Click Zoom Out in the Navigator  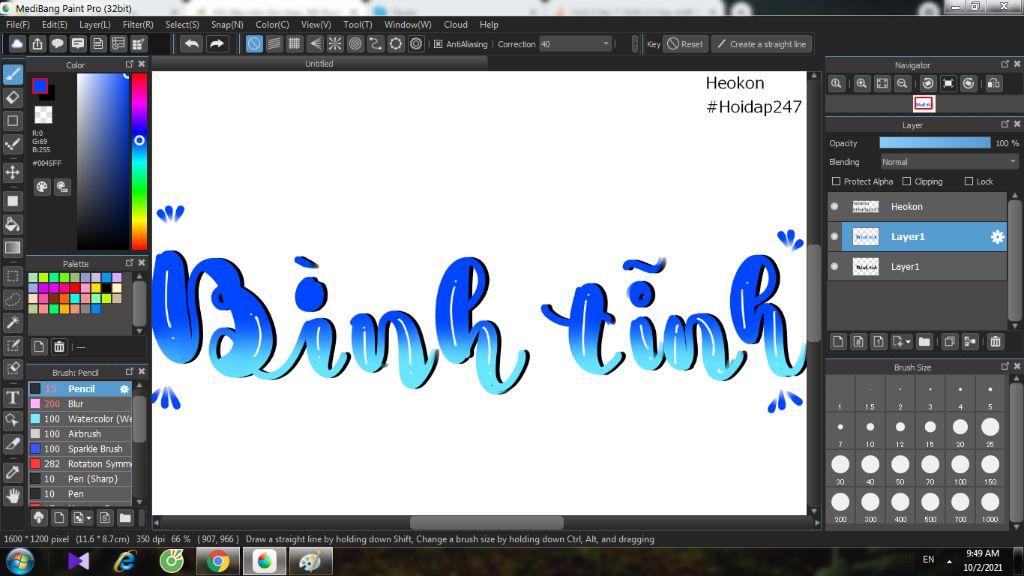pos(902,84)
